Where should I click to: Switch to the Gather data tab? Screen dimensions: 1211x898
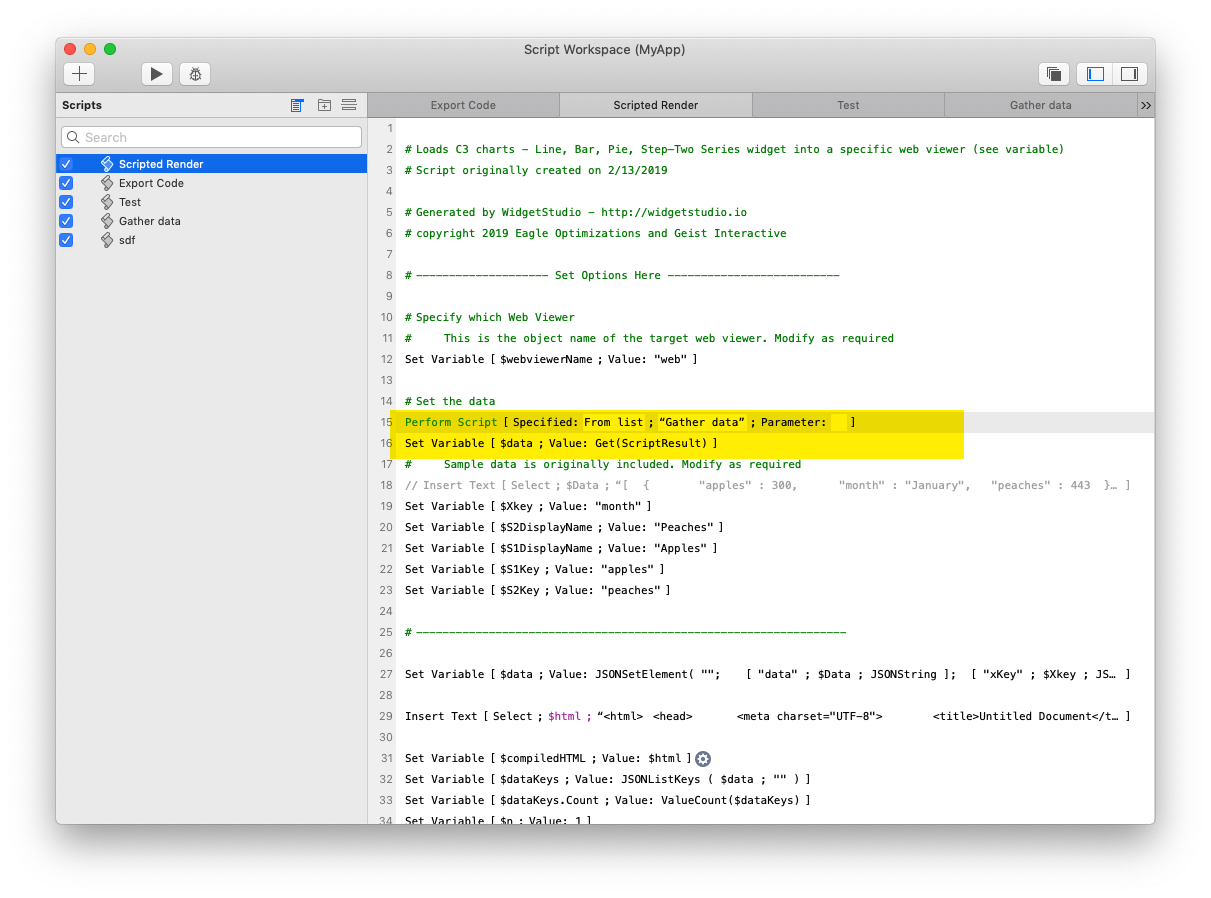tap(1040, 105)
